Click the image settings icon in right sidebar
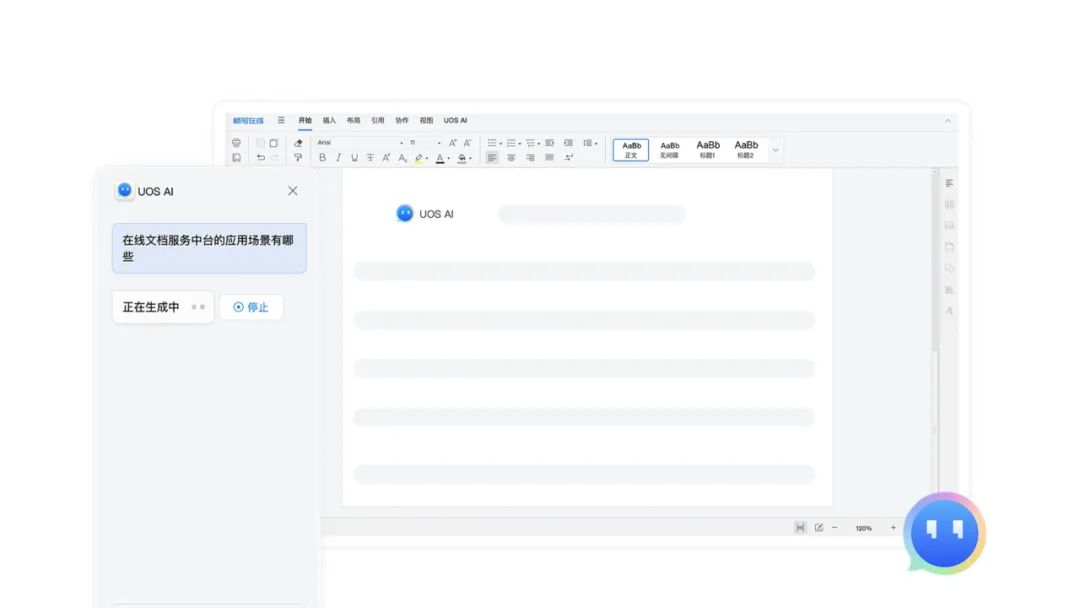The image size is (1080, 608). click(x=949, y=226)
